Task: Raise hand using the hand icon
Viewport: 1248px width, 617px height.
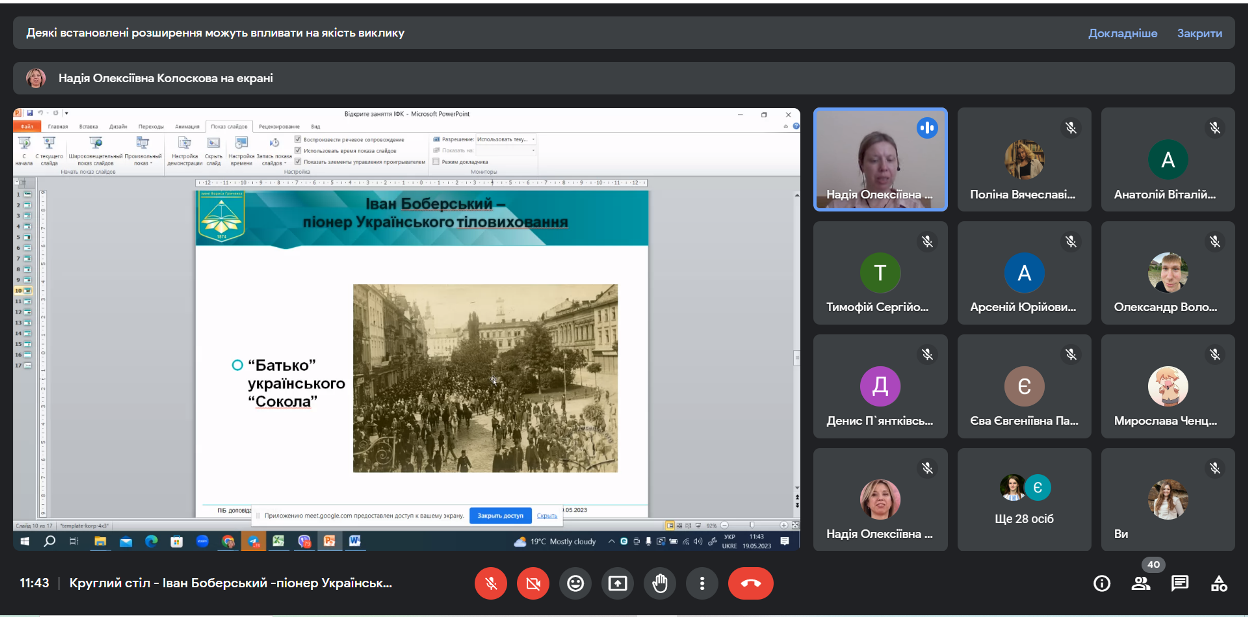Action: (x=660, y=583)
